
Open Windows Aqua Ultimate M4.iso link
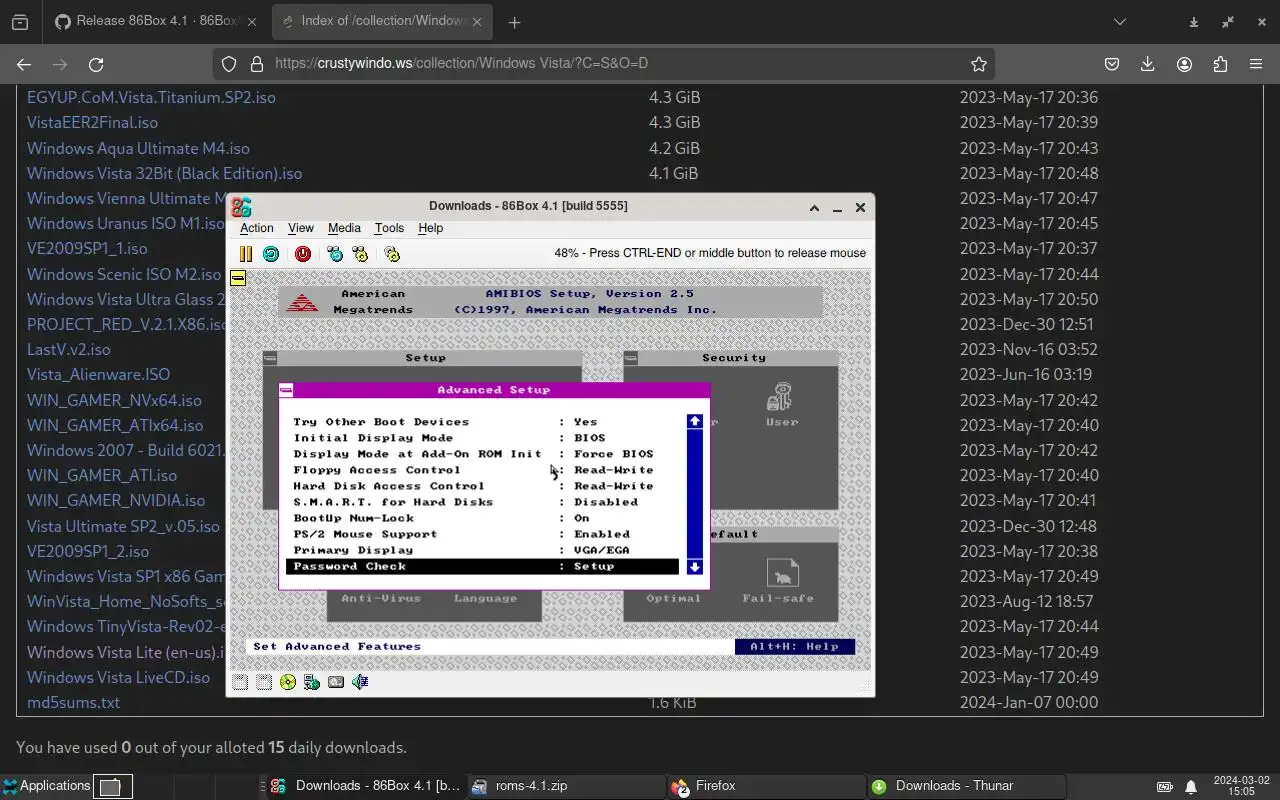(x=138, y=148)
